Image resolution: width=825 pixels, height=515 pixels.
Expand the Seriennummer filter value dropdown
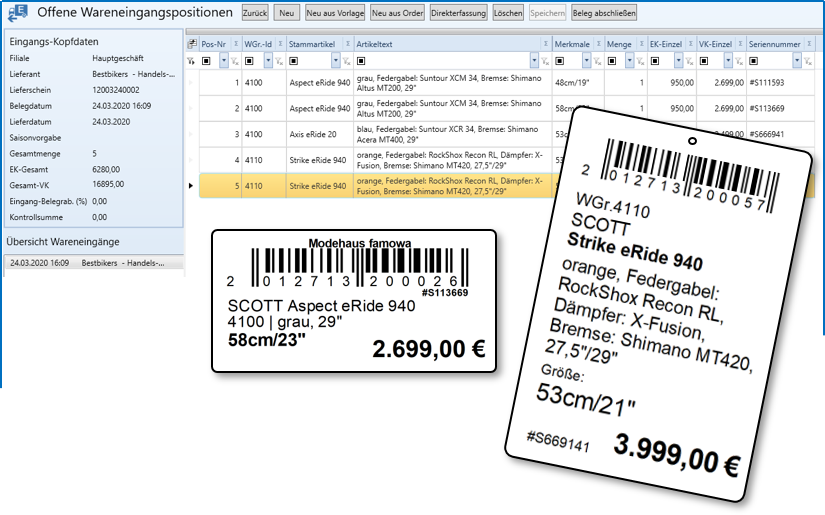coord(798,62)
